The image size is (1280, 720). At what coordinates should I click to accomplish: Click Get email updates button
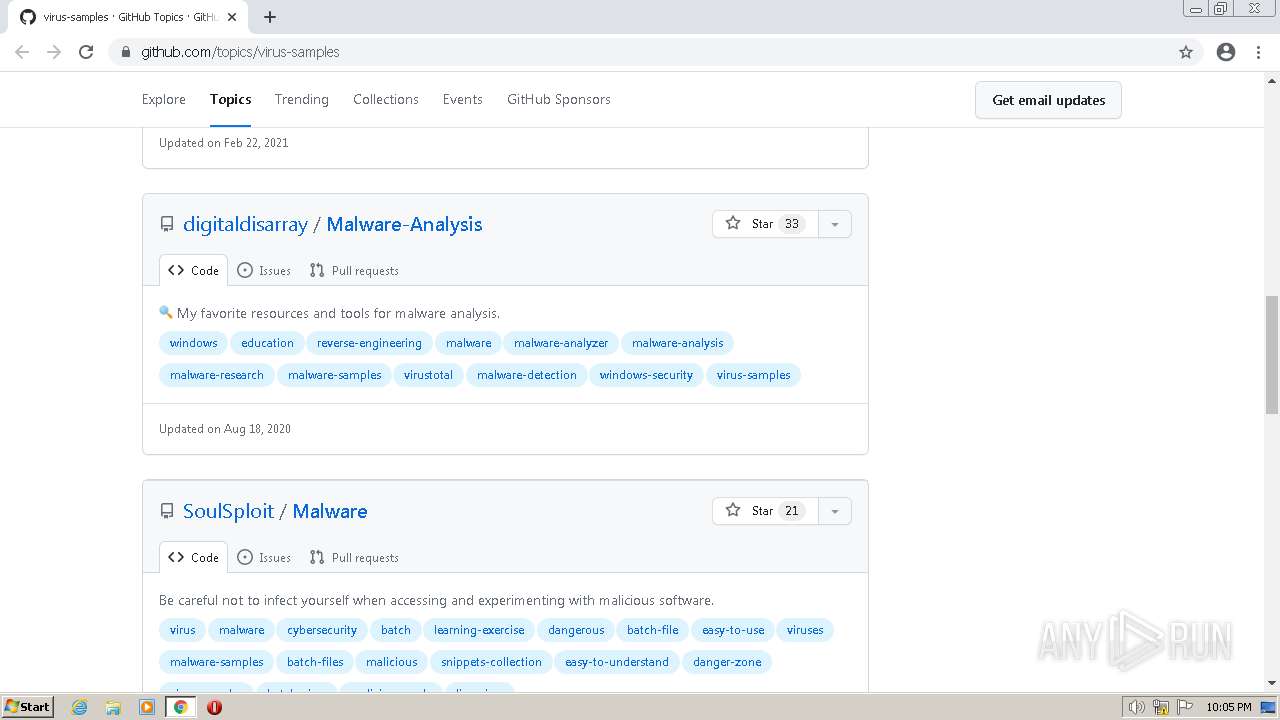(x=1048, y=100)
